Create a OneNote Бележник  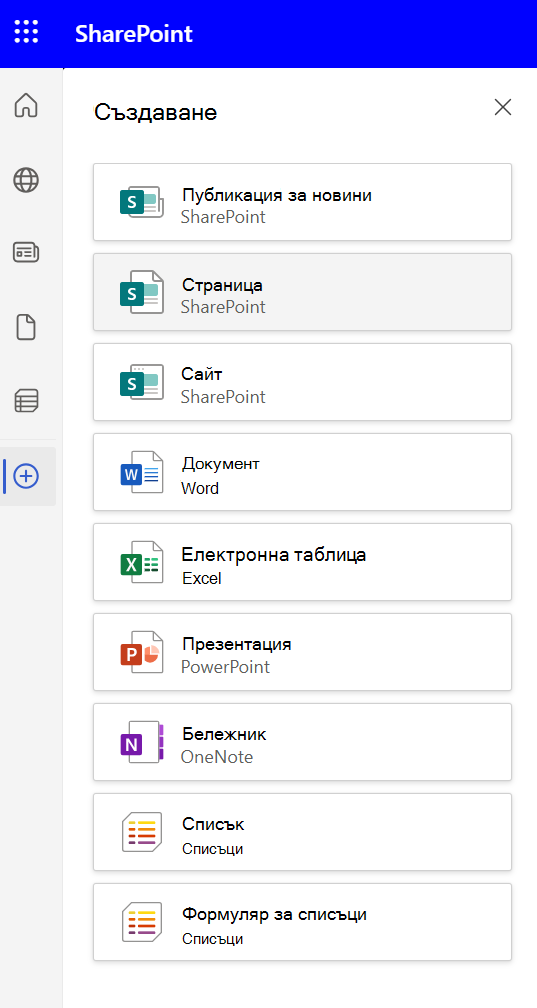pyautogui.click(x=302, y=742)
